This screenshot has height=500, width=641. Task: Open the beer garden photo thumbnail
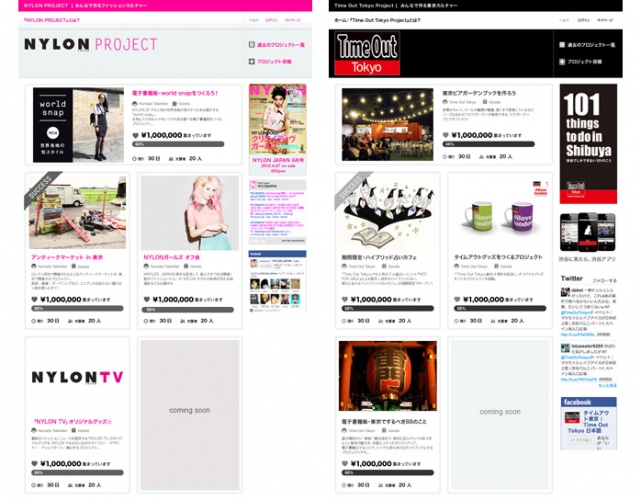388,124
